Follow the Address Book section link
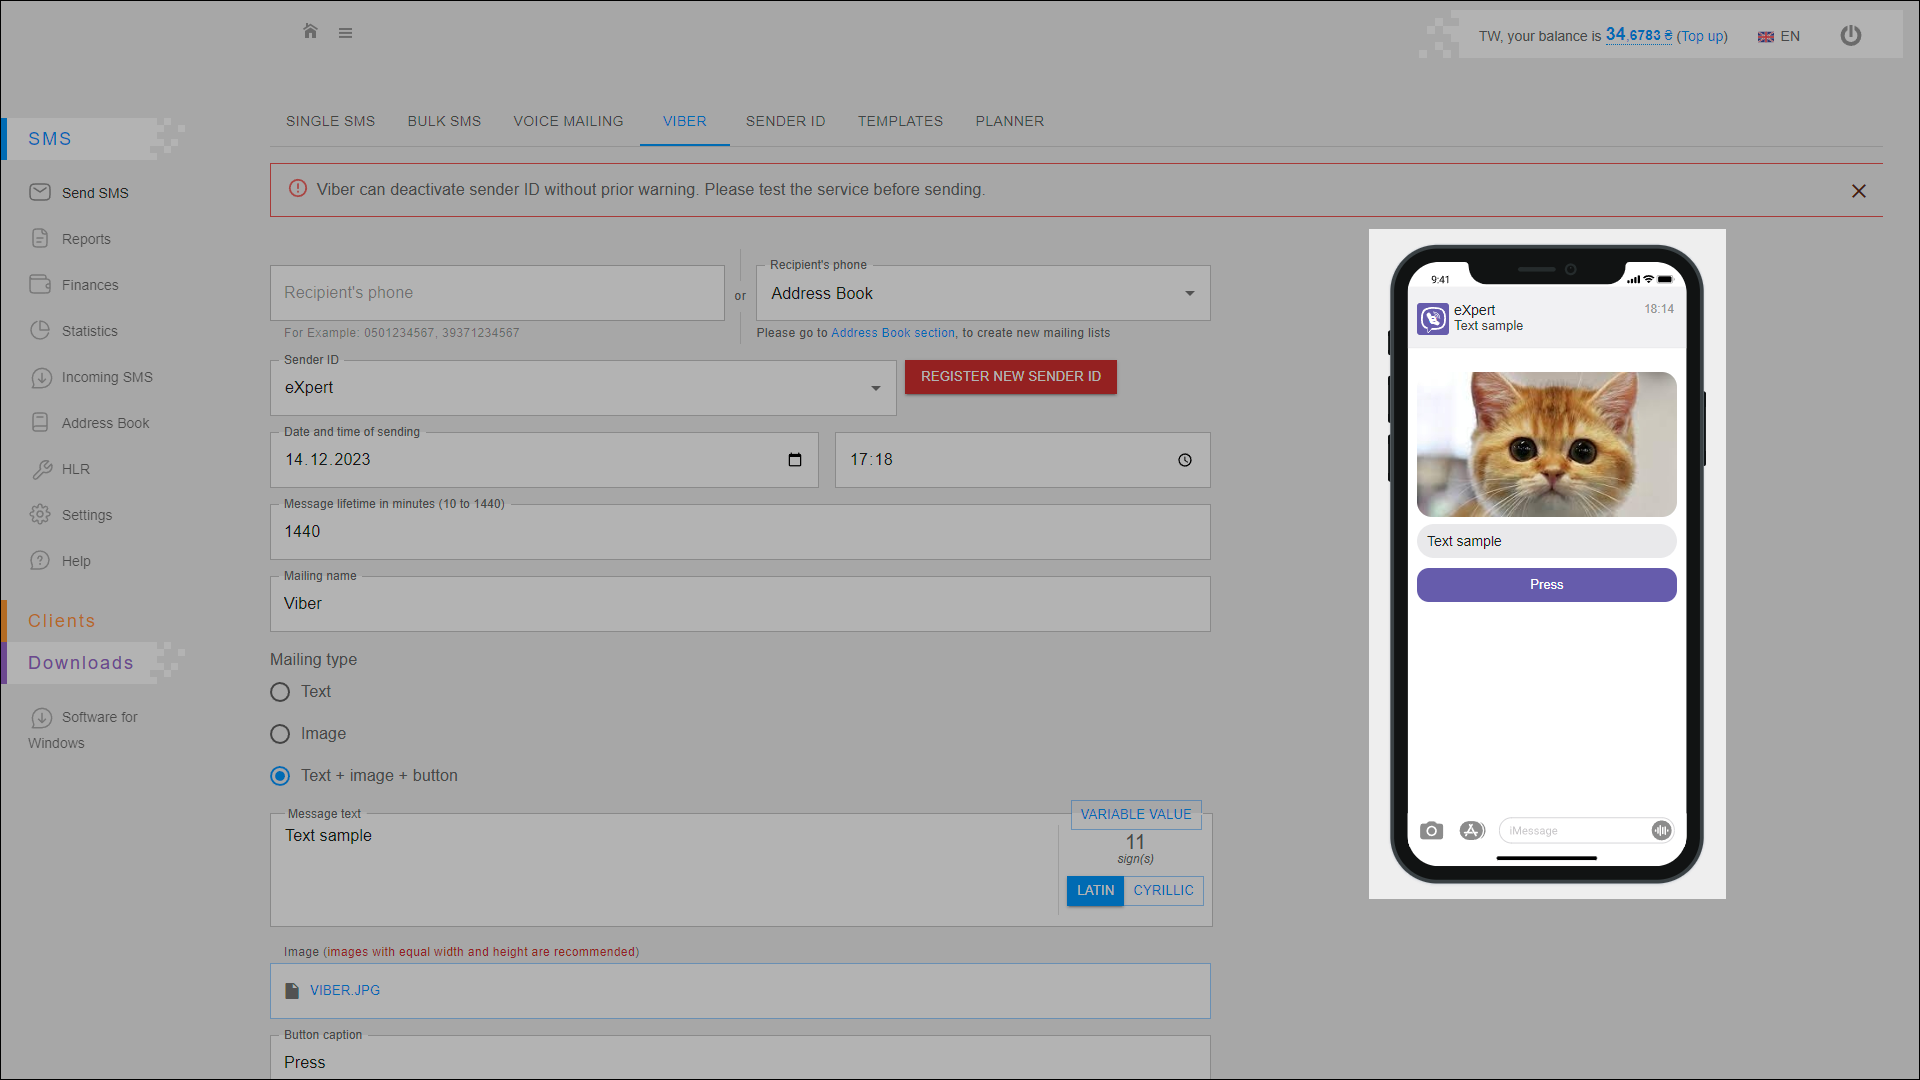 (x=893, y=333)
